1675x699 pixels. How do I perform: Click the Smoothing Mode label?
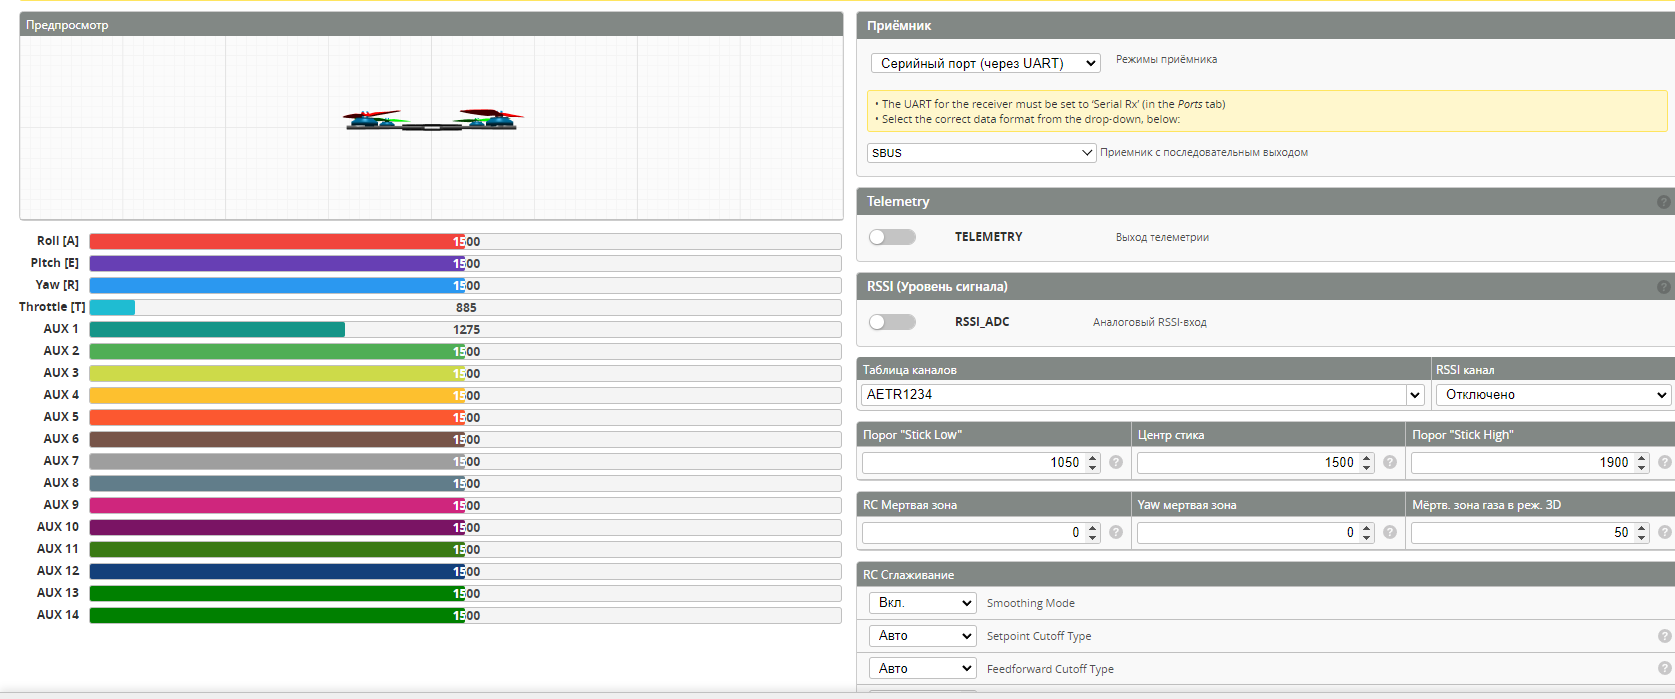point(1031,603)
